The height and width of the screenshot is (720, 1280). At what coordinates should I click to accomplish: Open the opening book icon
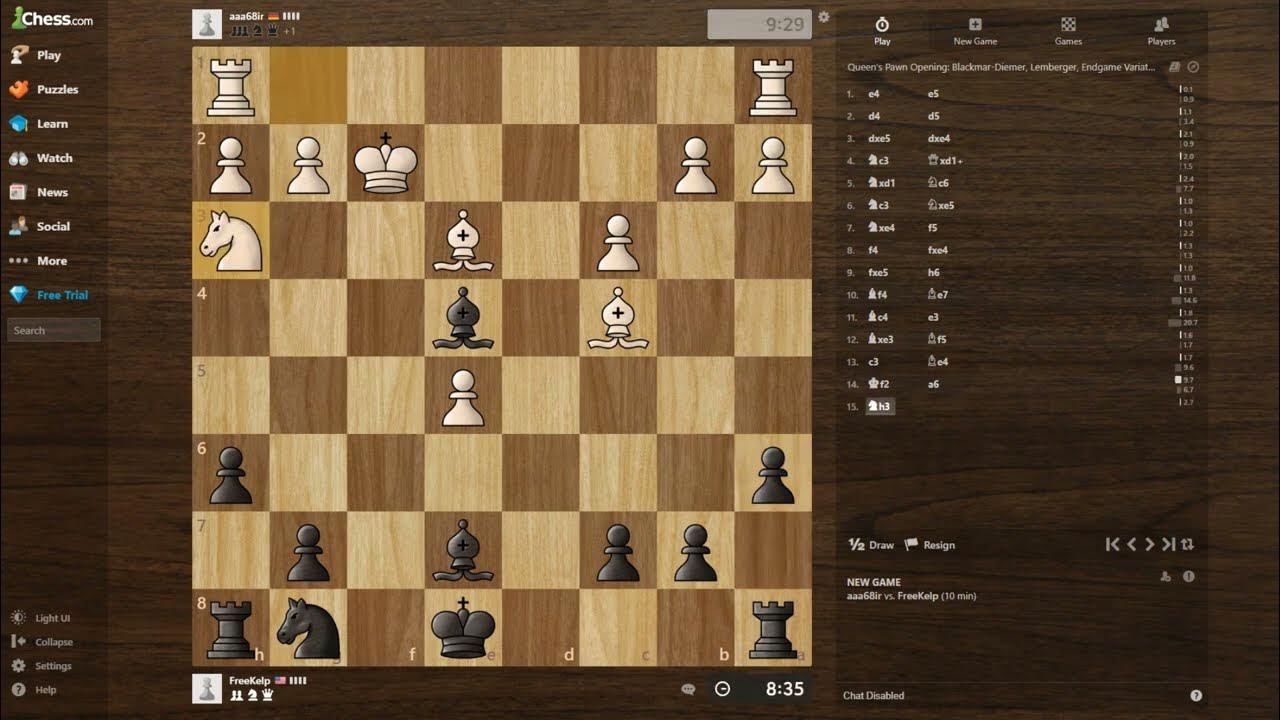(1175, 67)
